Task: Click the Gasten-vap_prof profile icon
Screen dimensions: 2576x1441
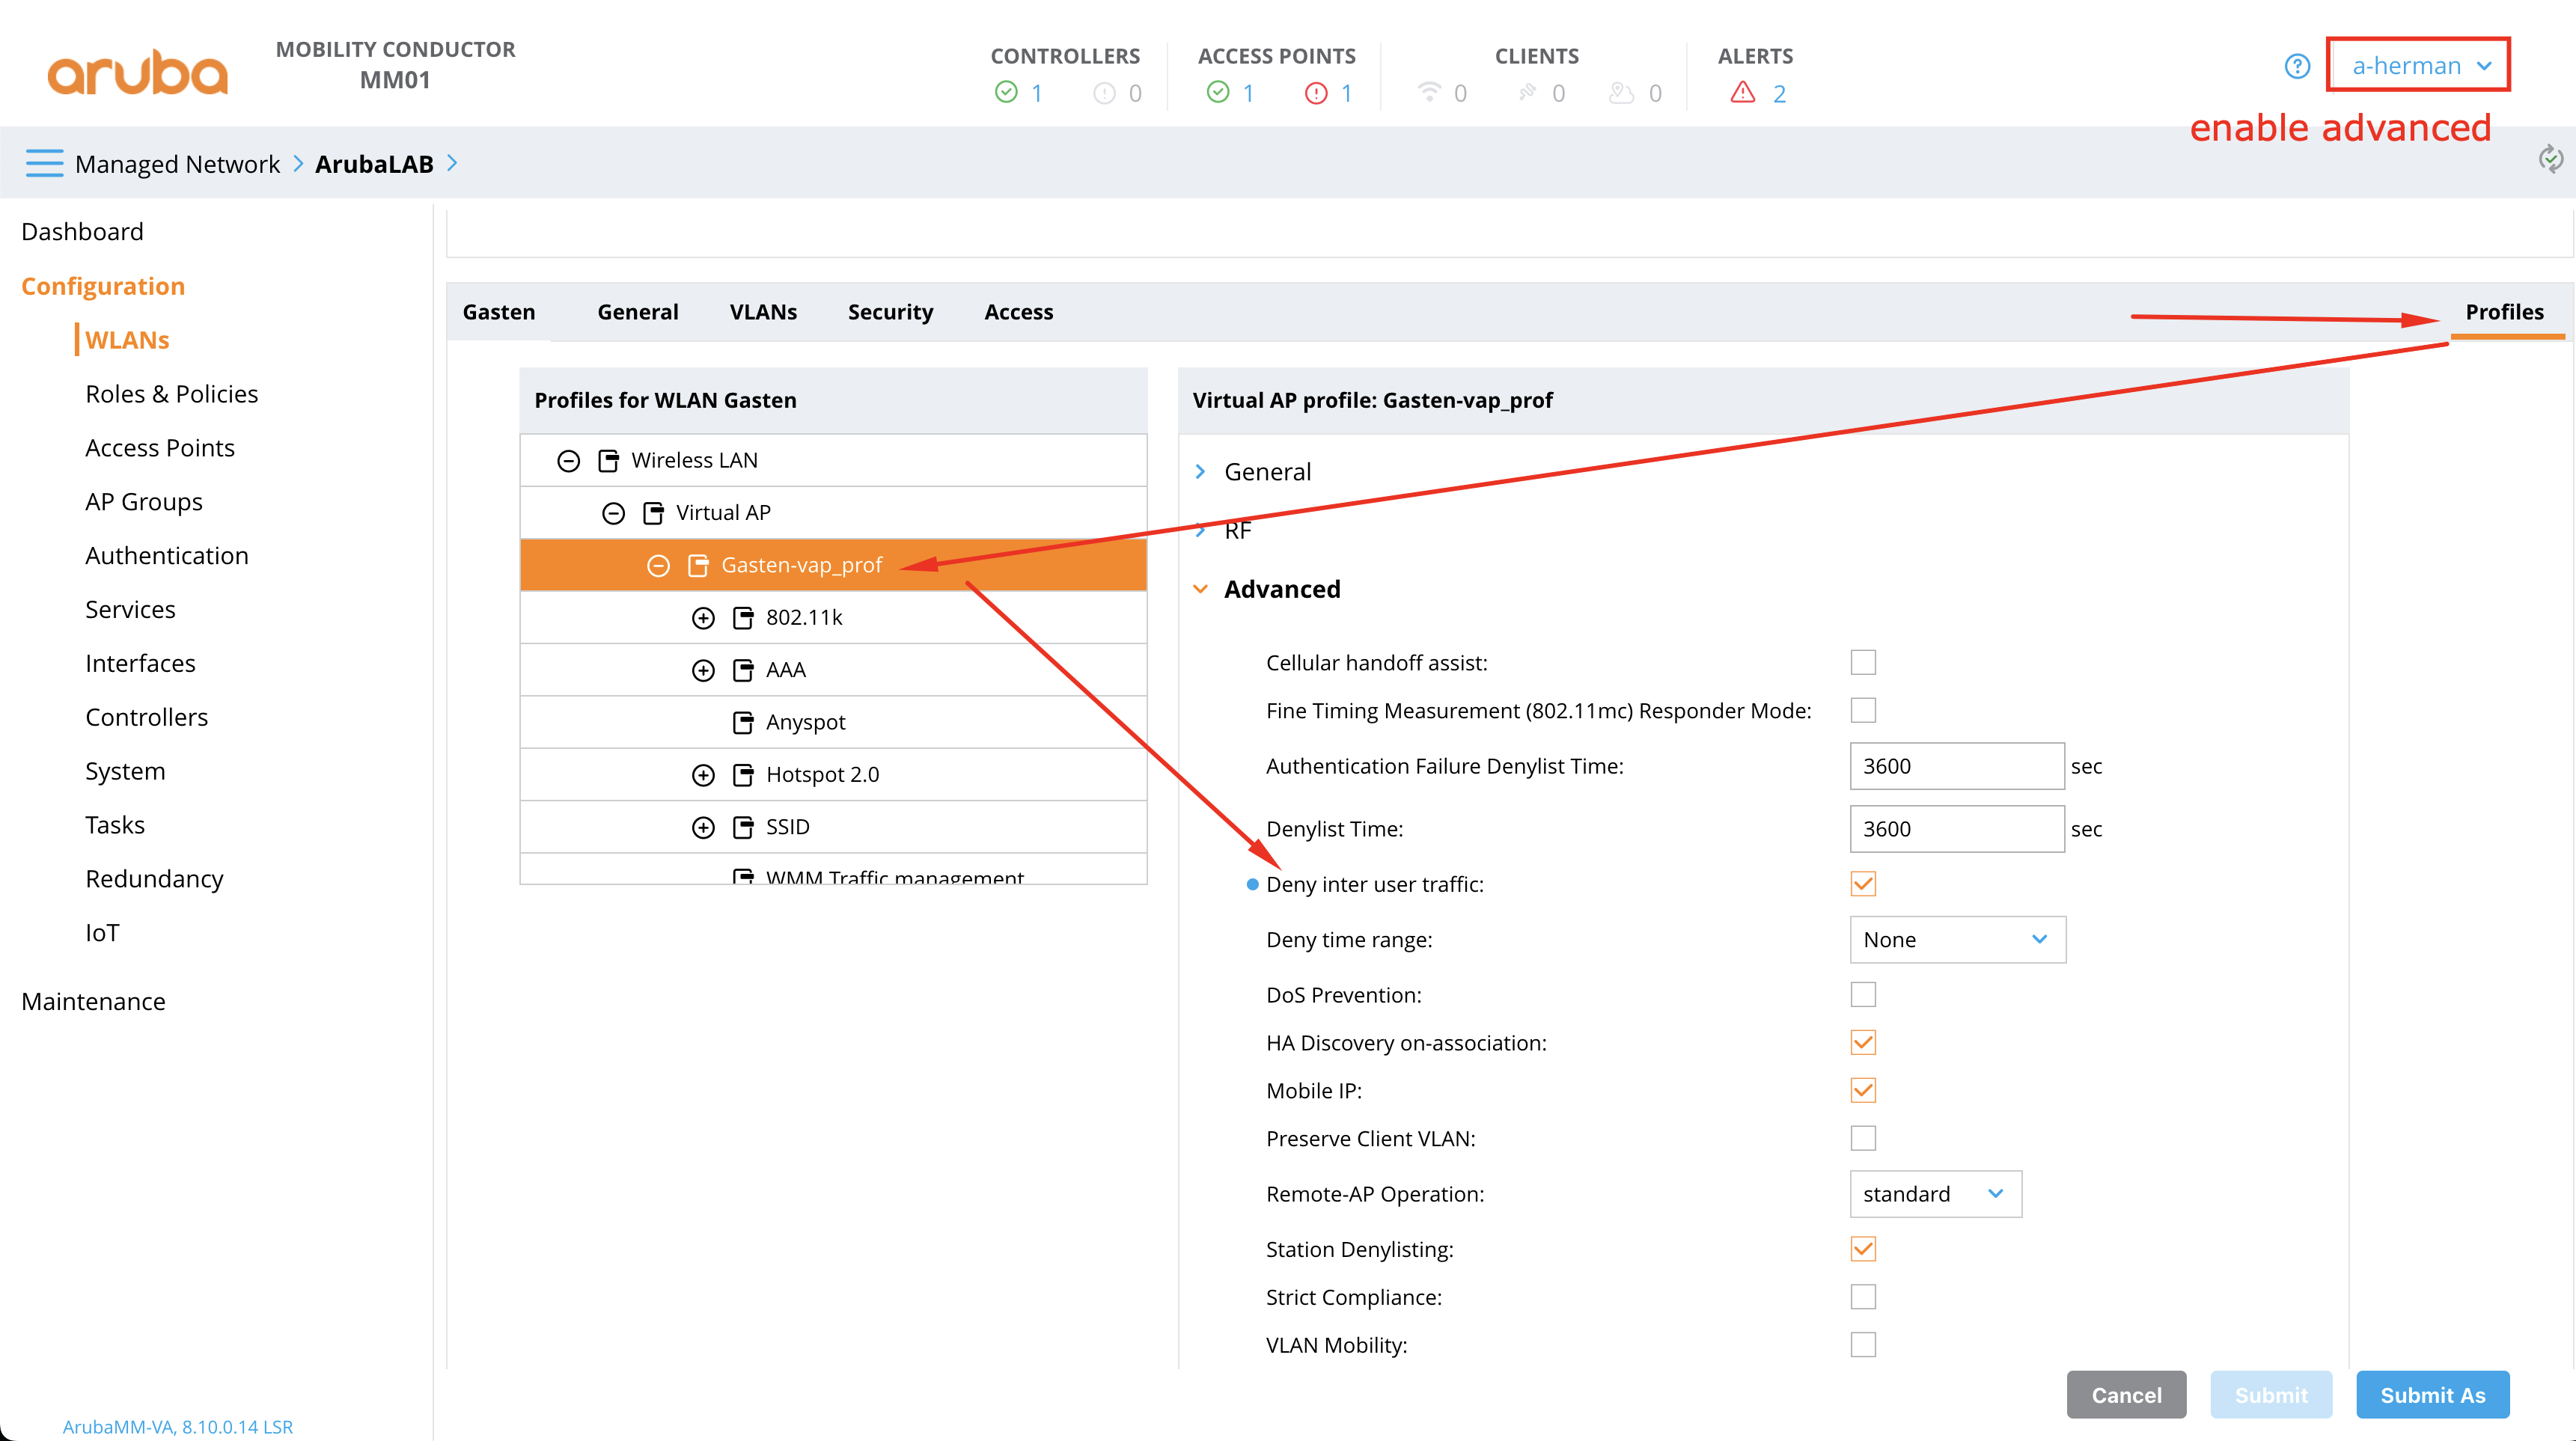Action: (x=698, y=565)
